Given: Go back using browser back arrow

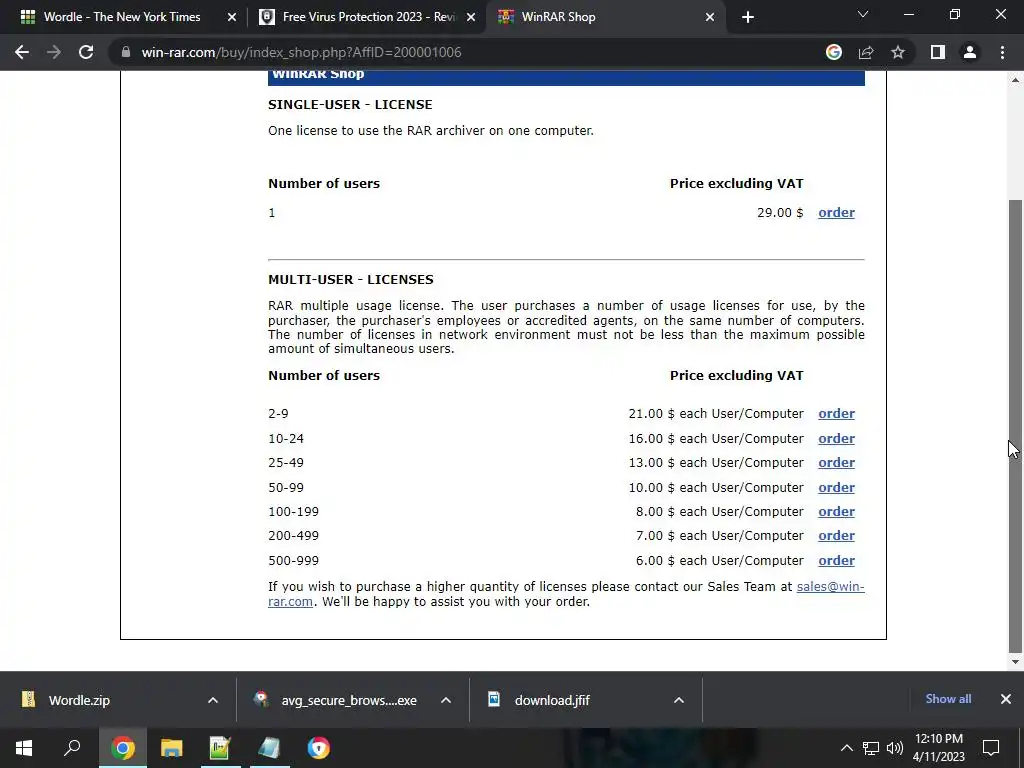Looking at the screenshot, I should [22, 52].
